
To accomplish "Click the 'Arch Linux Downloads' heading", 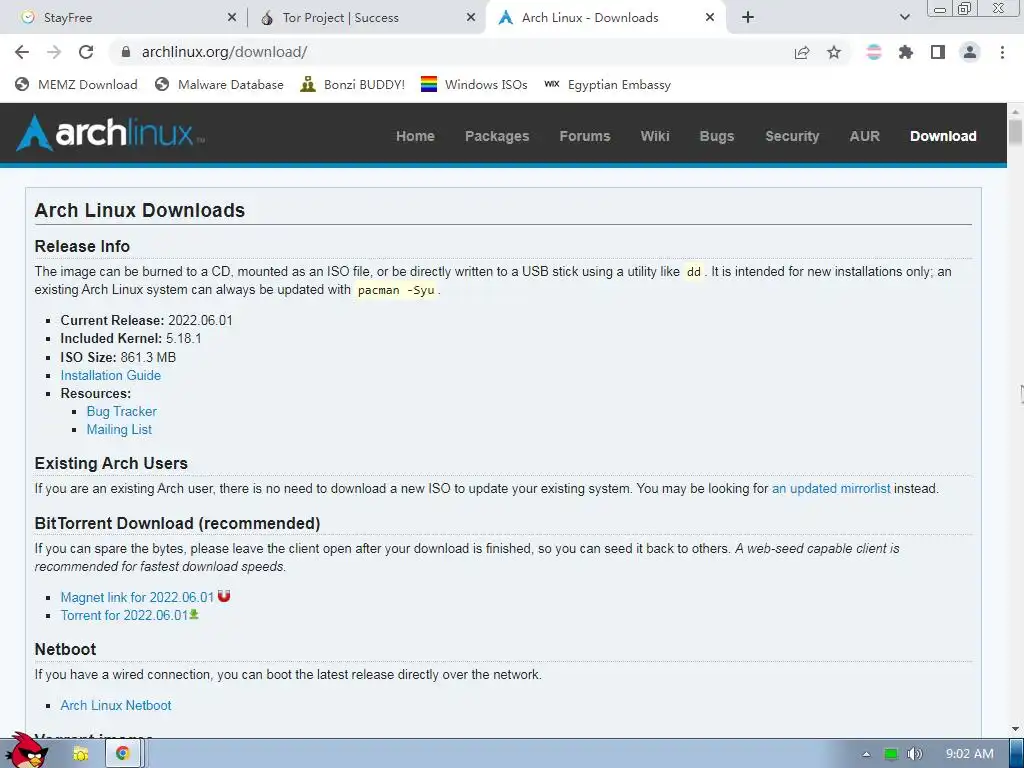I will tap(140, 210).
